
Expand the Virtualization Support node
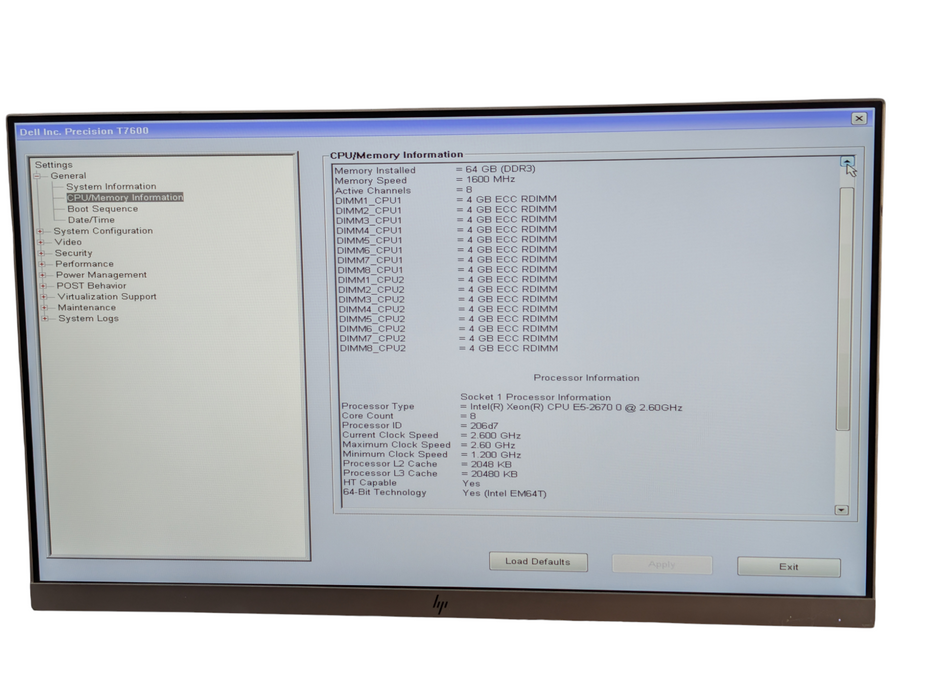44,297
